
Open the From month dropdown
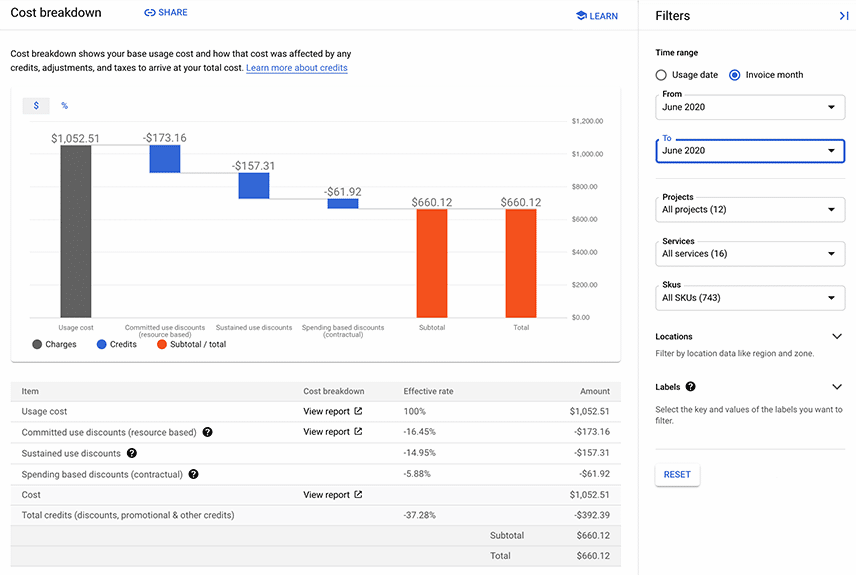tap(750, 107)
